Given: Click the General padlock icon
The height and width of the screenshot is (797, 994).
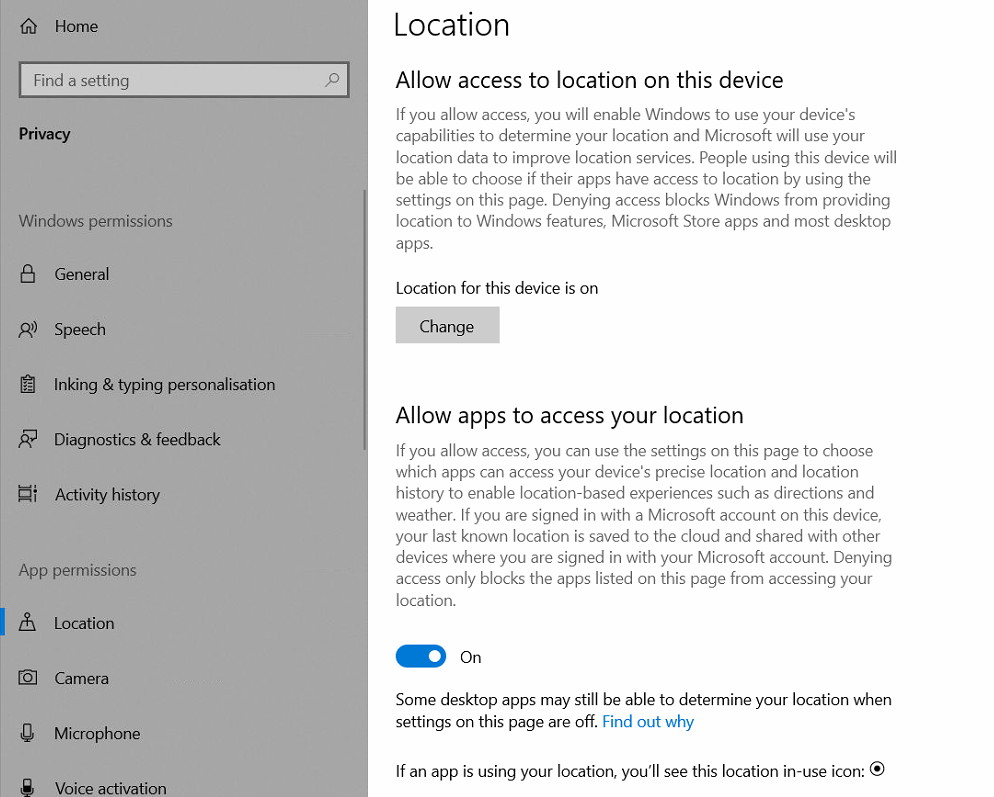Looking at the screenshot, I should coord(27,274).
